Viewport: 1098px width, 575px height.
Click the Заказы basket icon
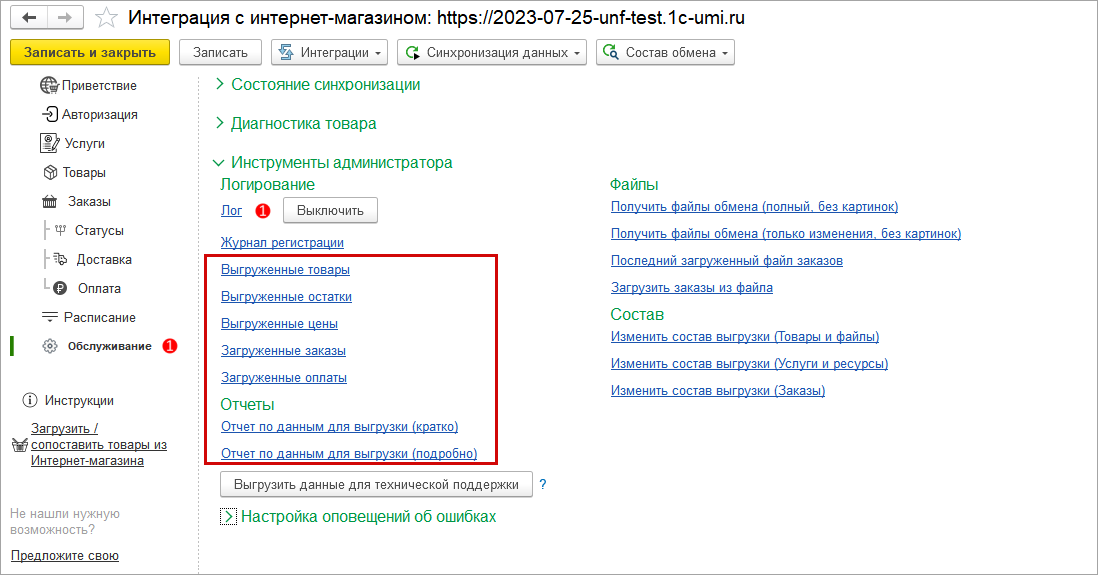pyautogui.click(x=49, y=202)
